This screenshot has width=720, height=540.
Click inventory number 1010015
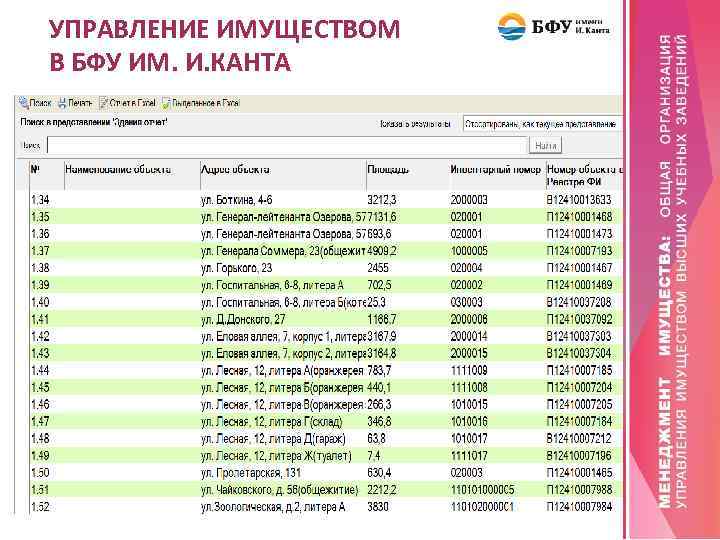[469, 404]
